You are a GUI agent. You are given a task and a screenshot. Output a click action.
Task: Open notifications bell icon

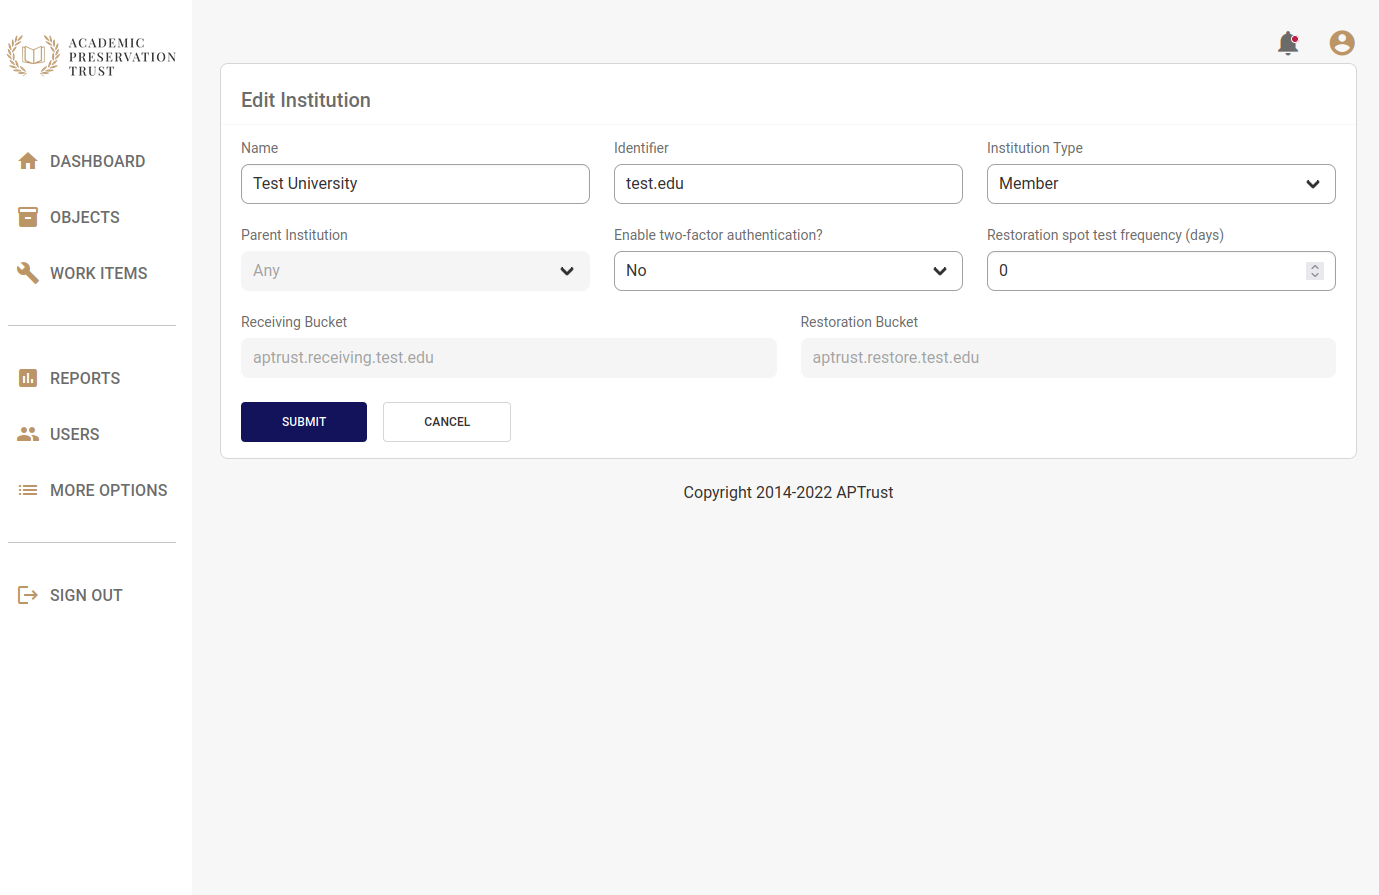(1288, 43)
